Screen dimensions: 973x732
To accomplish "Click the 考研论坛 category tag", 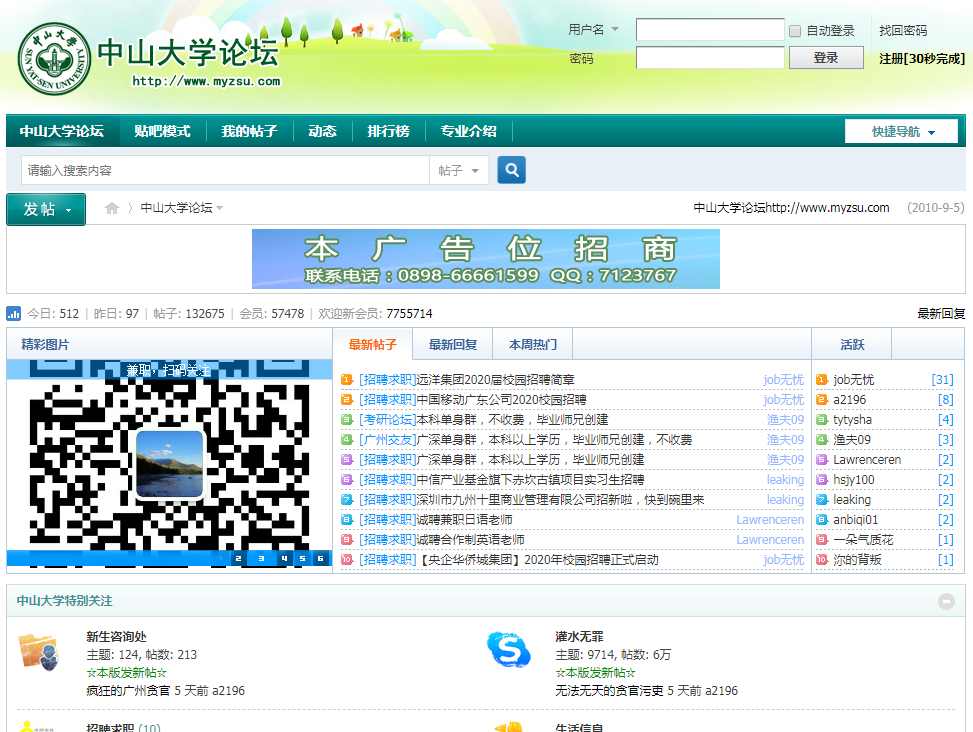I will click(387, 420).
